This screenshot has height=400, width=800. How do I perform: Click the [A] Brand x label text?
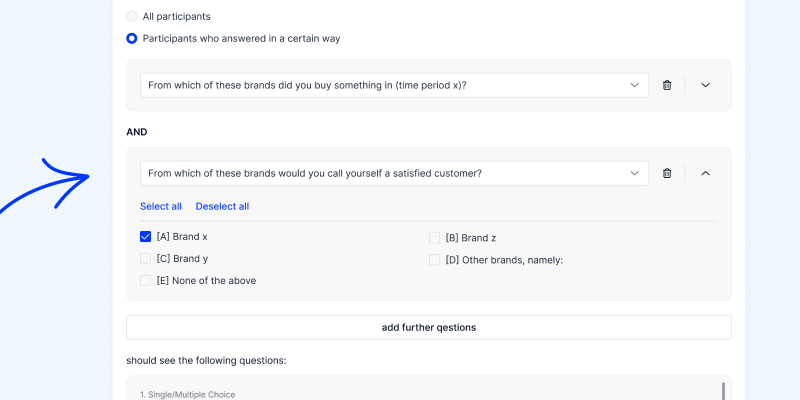pyautogui.click(x=182, y=237)
